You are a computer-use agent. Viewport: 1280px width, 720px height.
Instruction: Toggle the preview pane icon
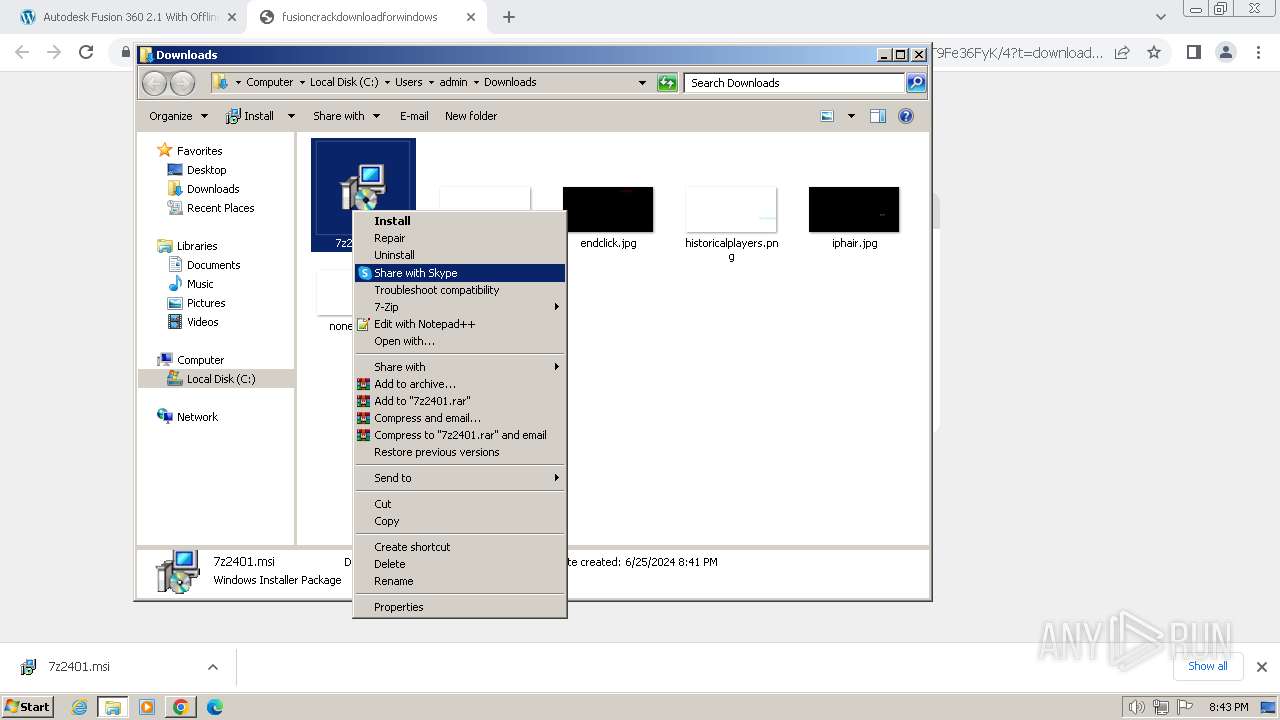[877, 116]
